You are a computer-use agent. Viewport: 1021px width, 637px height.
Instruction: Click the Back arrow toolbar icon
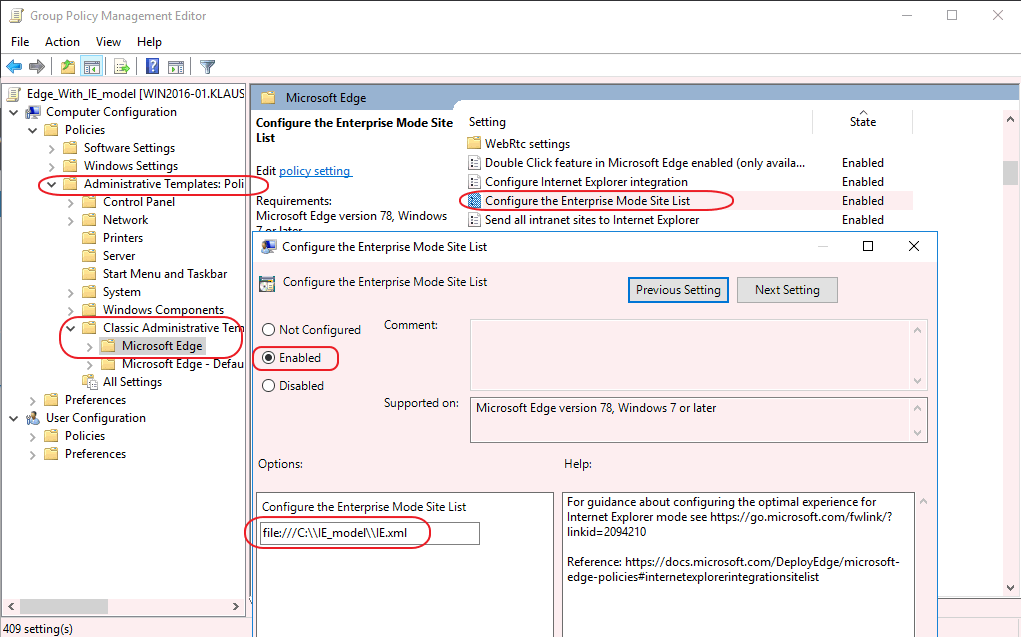pos(14,67)
